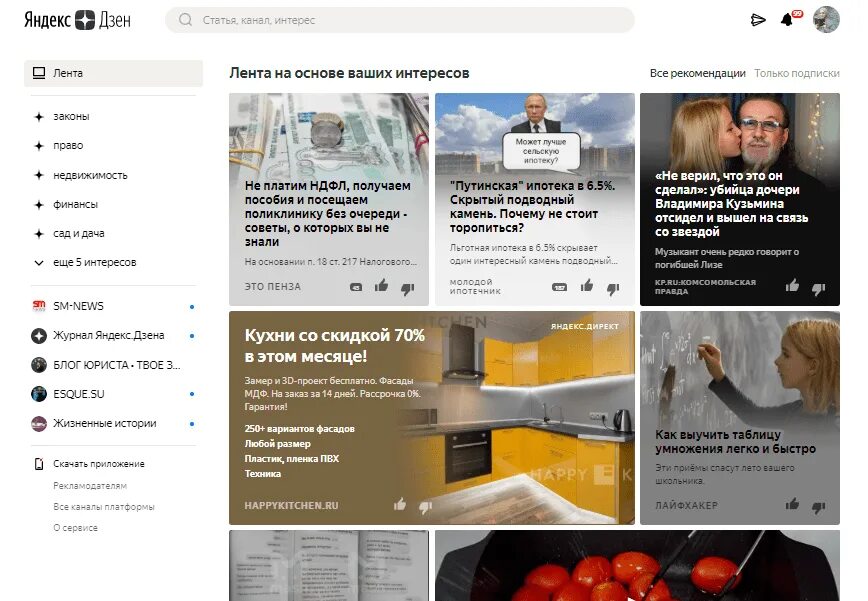Click KP.RU:КОМСОМОЛЬСКАЯ ПРАВДА source label
Screen dimensions: 868x601
[705, 287]
